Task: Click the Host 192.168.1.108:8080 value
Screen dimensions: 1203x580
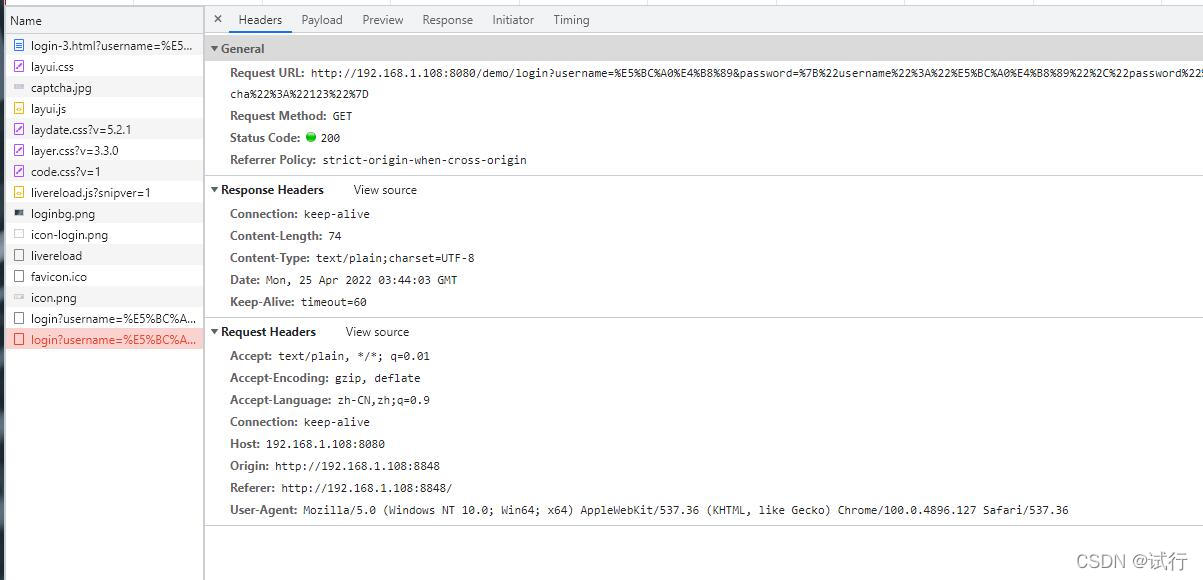Action: coord(325,444)
